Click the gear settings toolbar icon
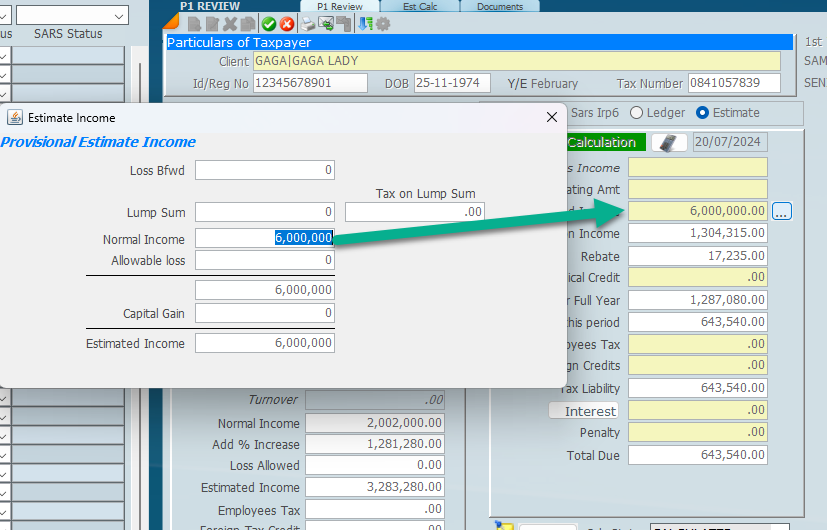The width and height of the screenshot is (827, 530). click(x=382, y=24)
